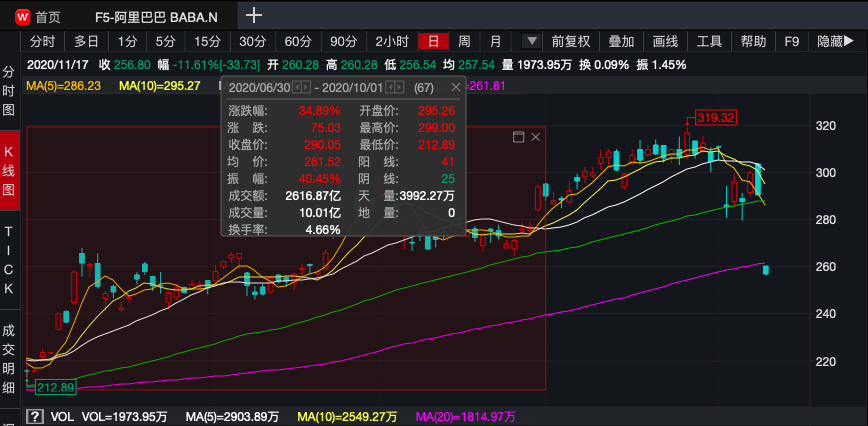The width and height of the screenshot is (868, 426).
Task: Switch to the 分时 period view
Action: (x=42, y=42)
